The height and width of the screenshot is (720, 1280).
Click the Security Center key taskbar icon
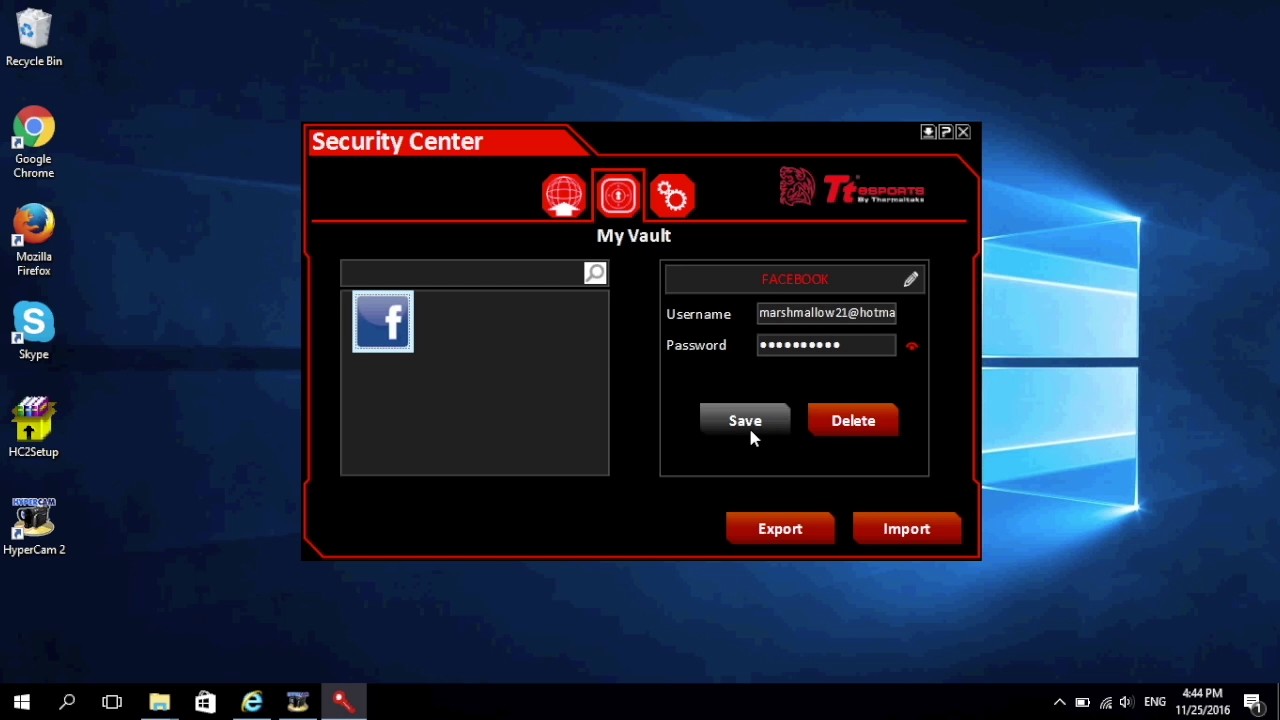[343, 702]
